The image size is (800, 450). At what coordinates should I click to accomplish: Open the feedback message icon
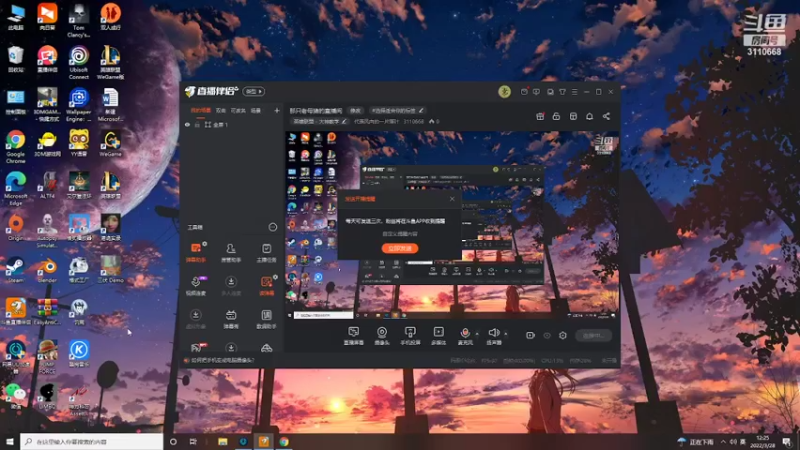(536, 92)
